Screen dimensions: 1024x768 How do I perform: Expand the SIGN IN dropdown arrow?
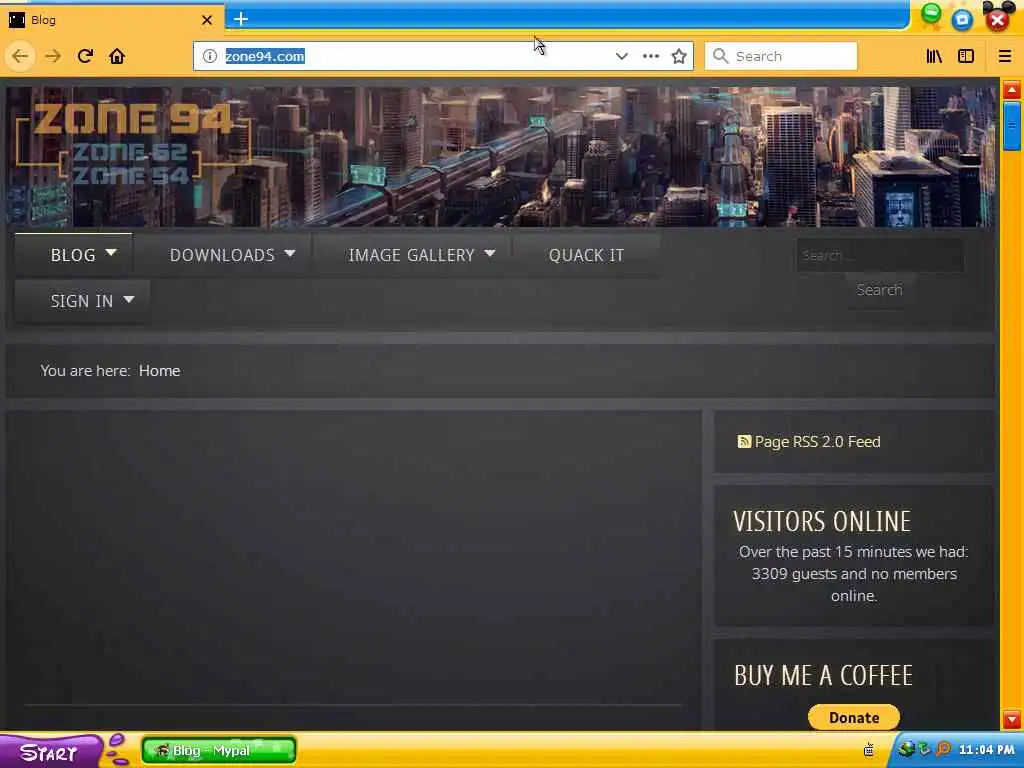click(129, 299)
